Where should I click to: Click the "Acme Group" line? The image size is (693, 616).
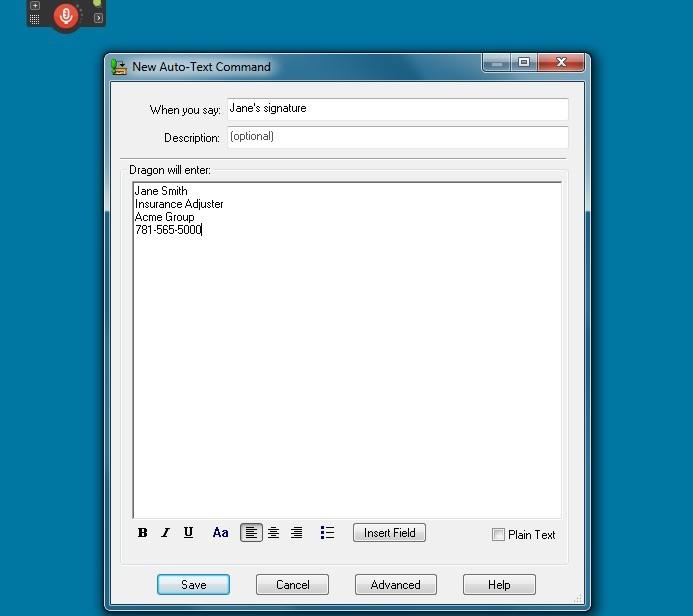click(164, 217)
